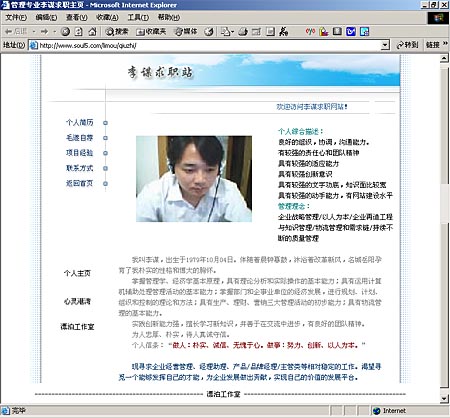Open the File (文件) menu
The height and width of the screenshot is (418, 450).
(16, 17)
